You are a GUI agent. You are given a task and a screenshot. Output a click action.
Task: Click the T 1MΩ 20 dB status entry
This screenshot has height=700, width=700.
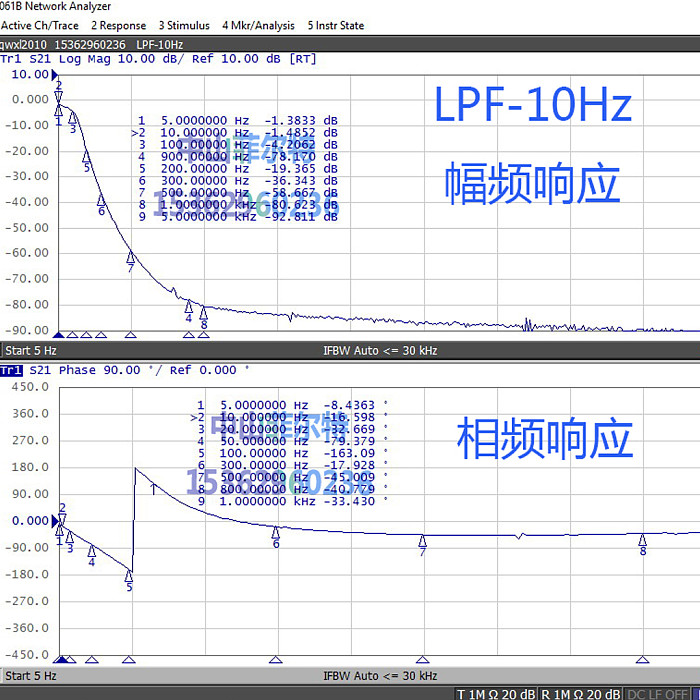[496, 694]
